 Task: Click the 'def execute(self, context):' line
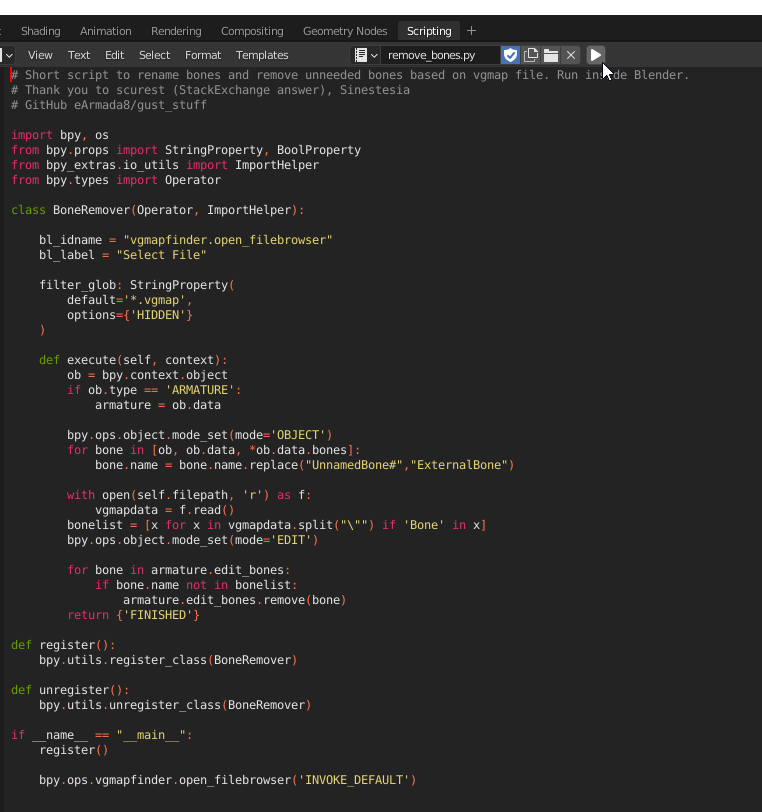133,360
